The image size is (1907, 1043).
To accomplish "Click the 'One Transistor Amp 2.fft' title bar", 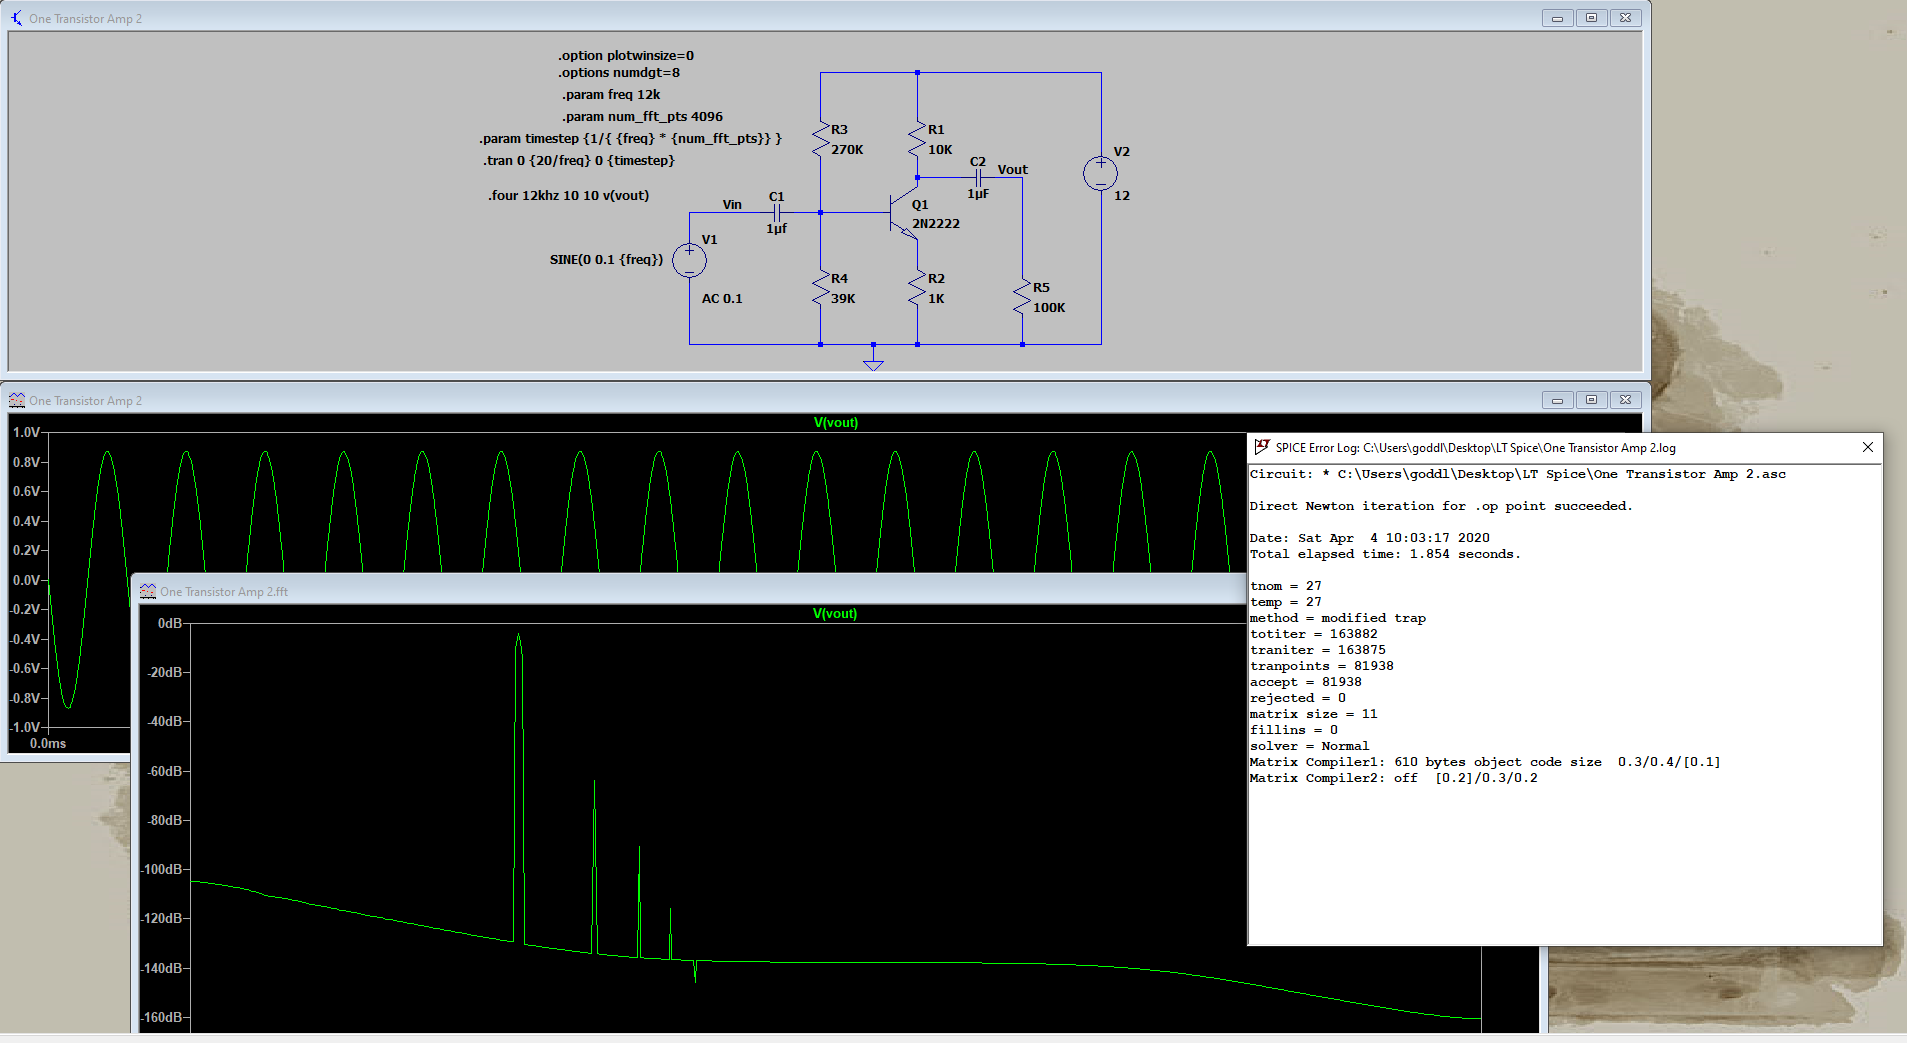I will coord(688,591).
